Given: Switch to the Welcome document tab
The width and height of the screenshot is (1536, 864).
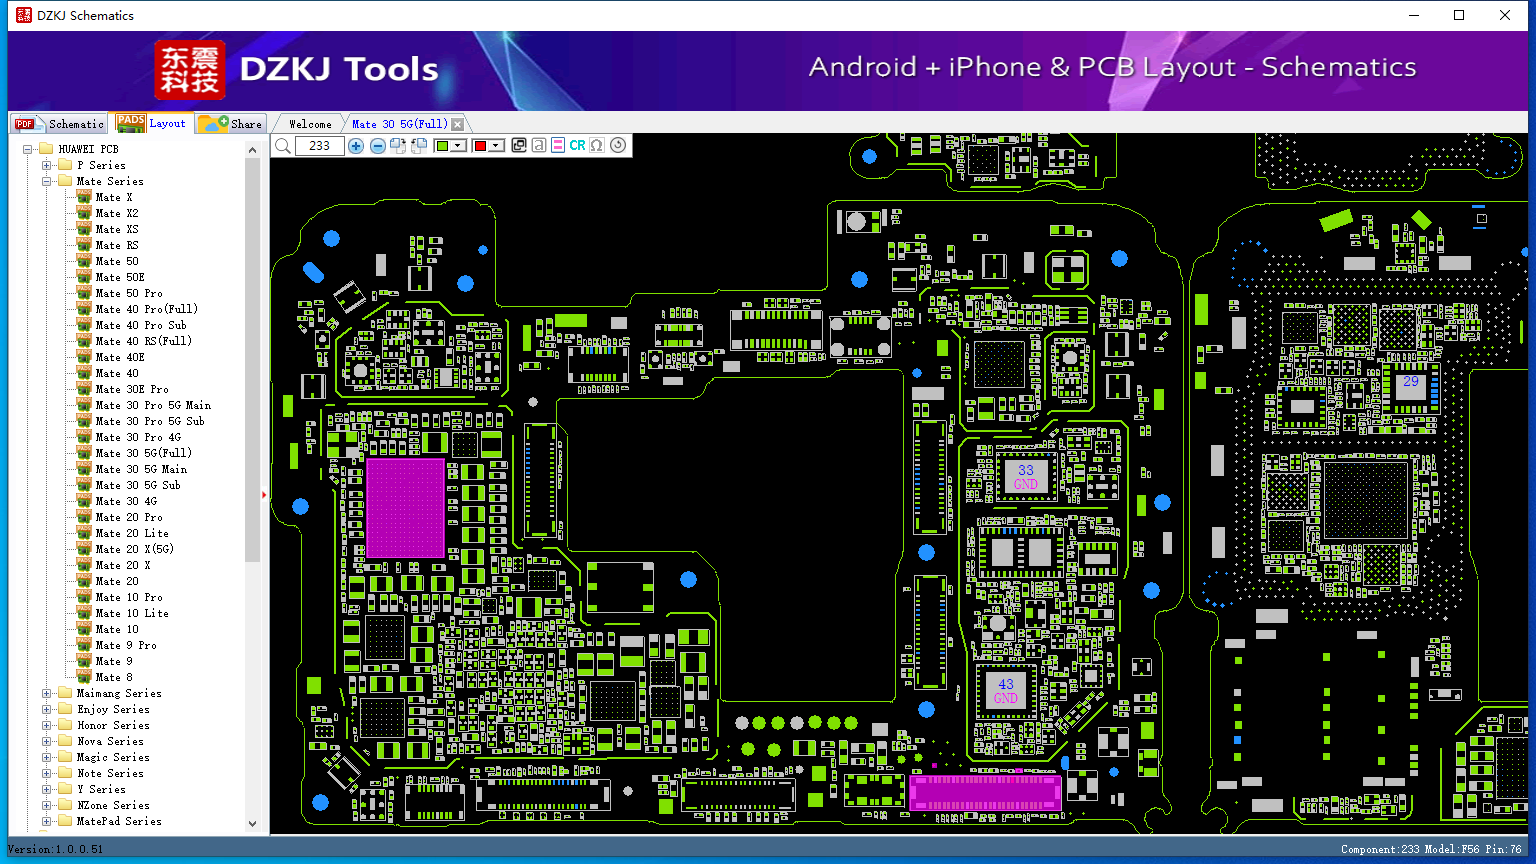Looking at the screenshot, I should pos(310,124).
